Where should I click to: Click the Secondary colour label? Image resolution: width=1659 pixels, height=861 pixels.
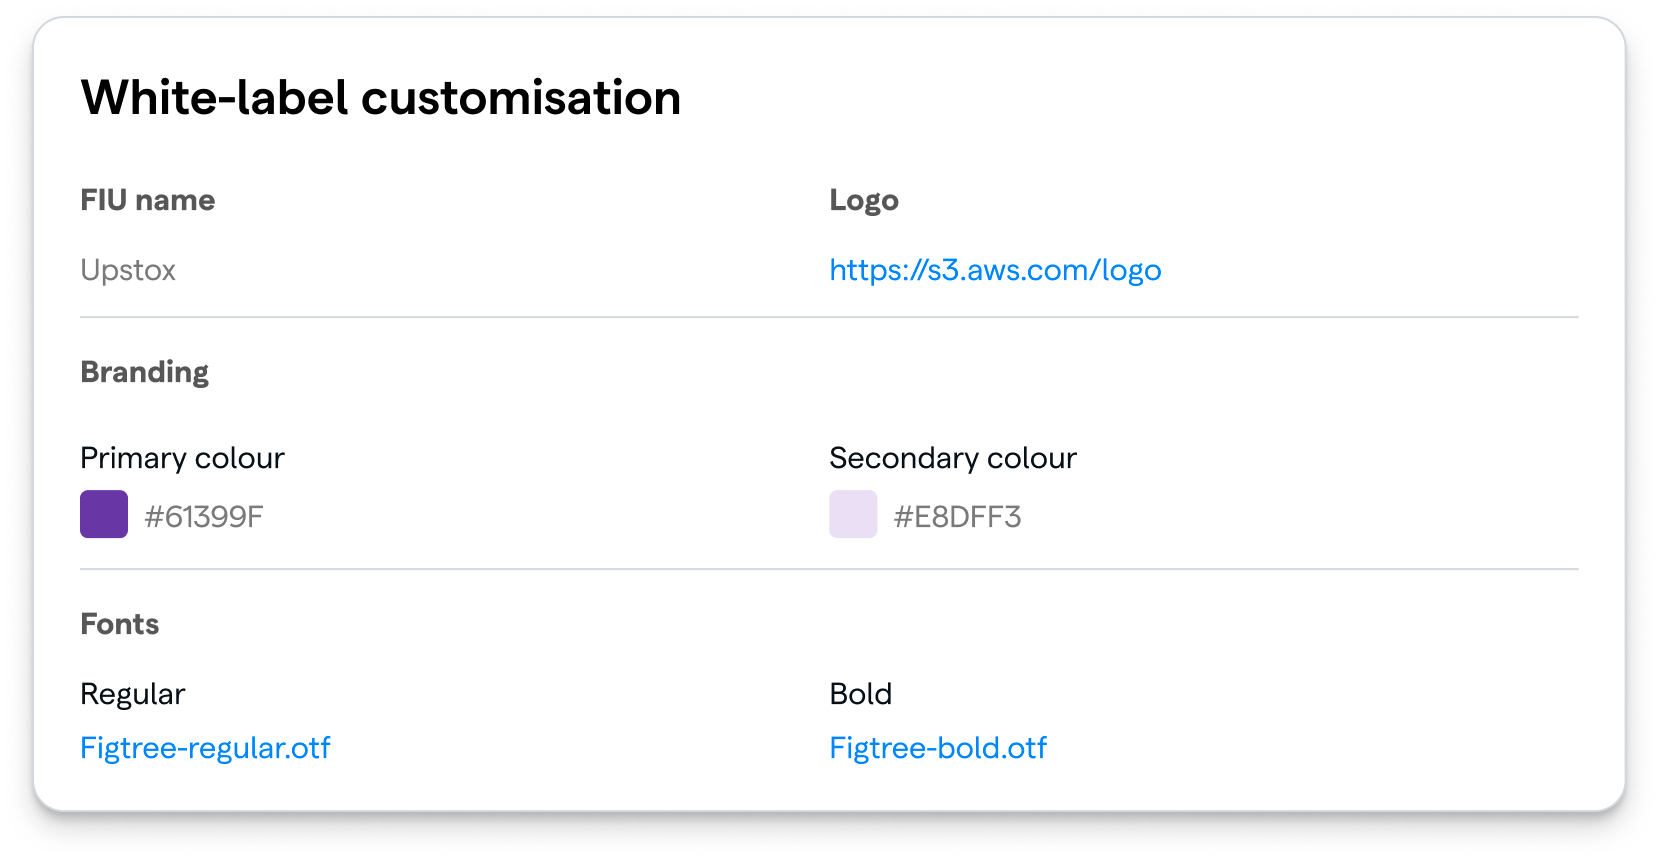pos(952,458)
